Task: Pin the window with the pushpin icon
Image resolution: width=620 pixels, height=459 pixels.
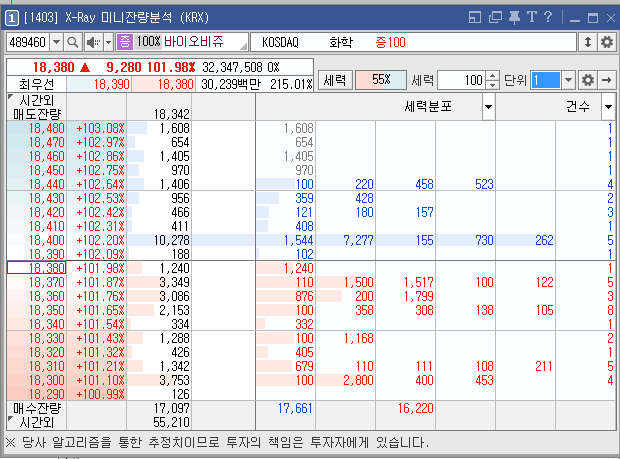Action: coord(514,17)
